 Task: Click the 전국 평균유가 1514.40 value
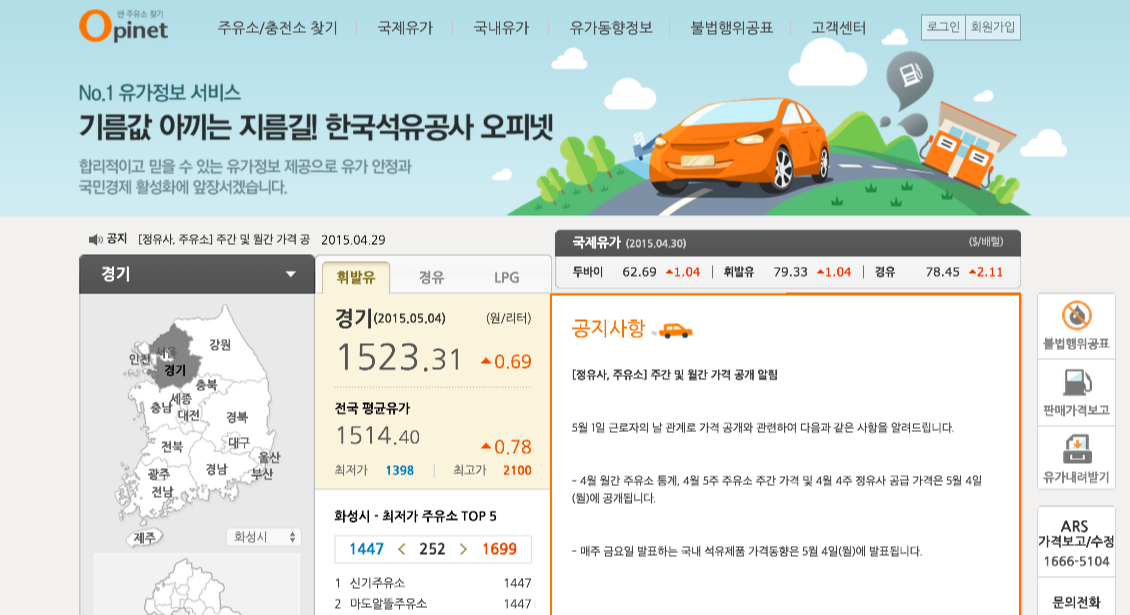point(378,435)
